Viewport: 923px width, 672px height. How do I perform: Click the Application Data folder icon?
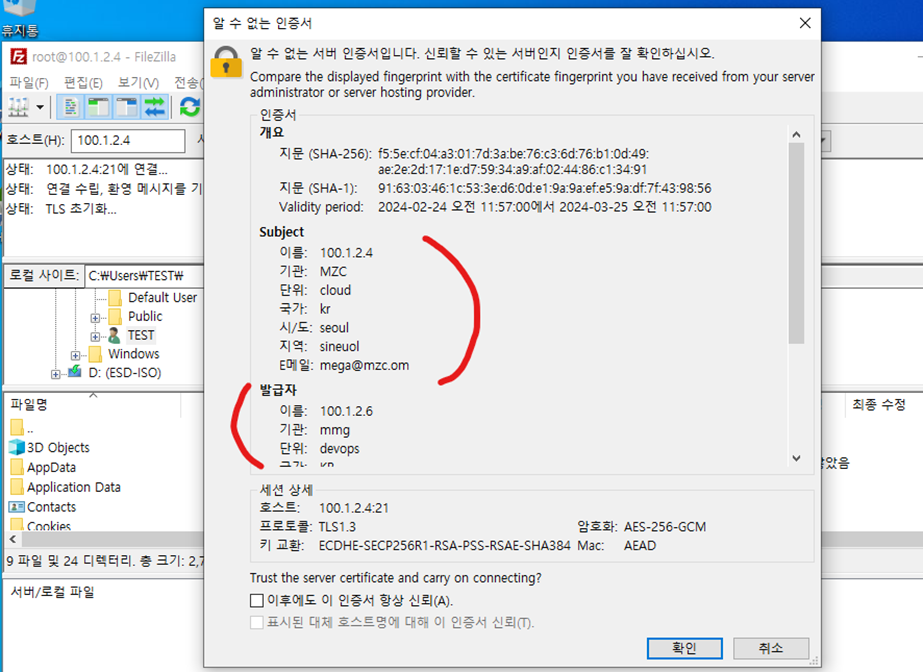pyautogui.click(x=17, y=487)
